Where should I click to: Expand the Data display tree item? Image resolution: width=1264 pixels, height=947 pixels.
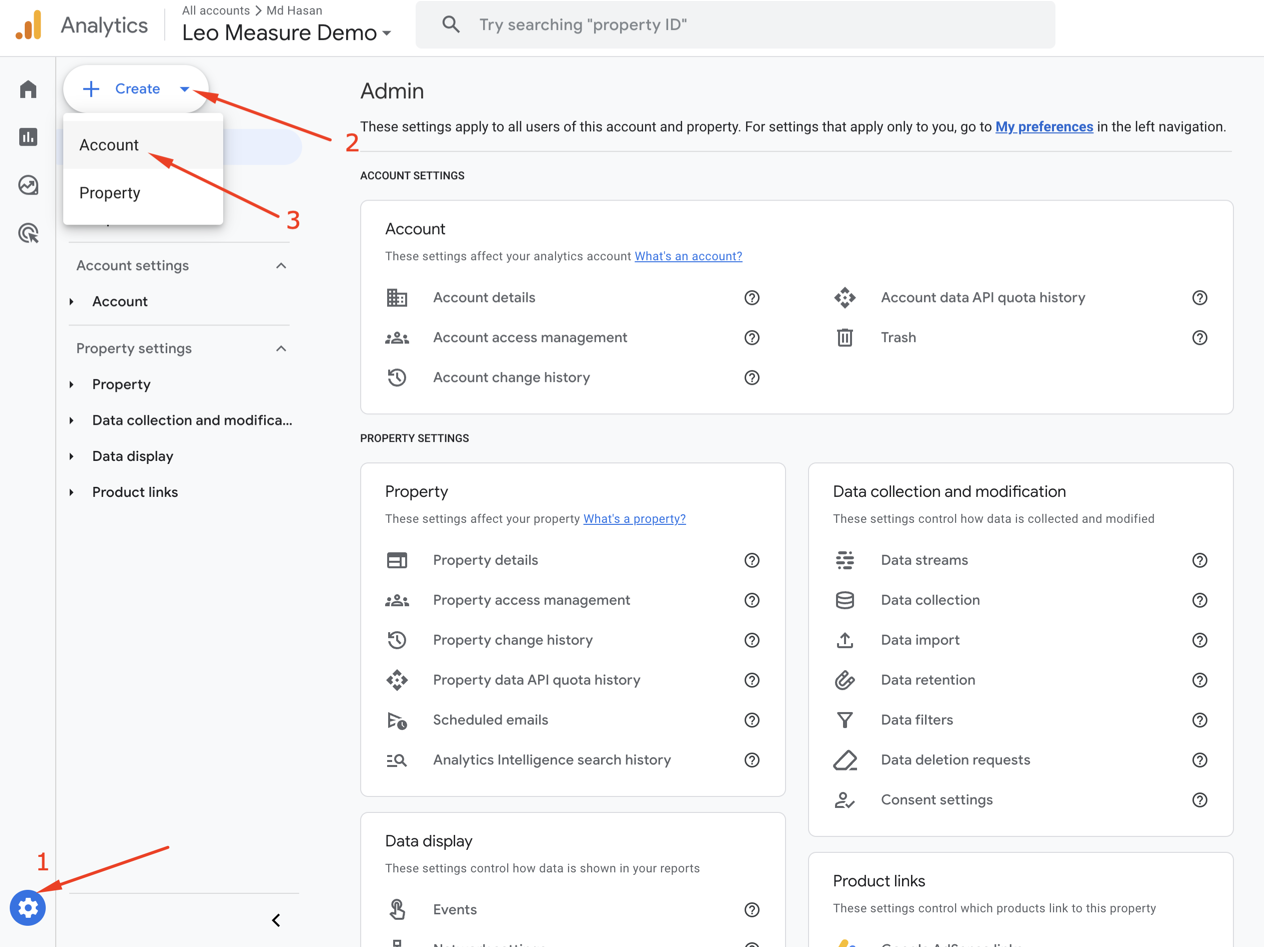72,457
